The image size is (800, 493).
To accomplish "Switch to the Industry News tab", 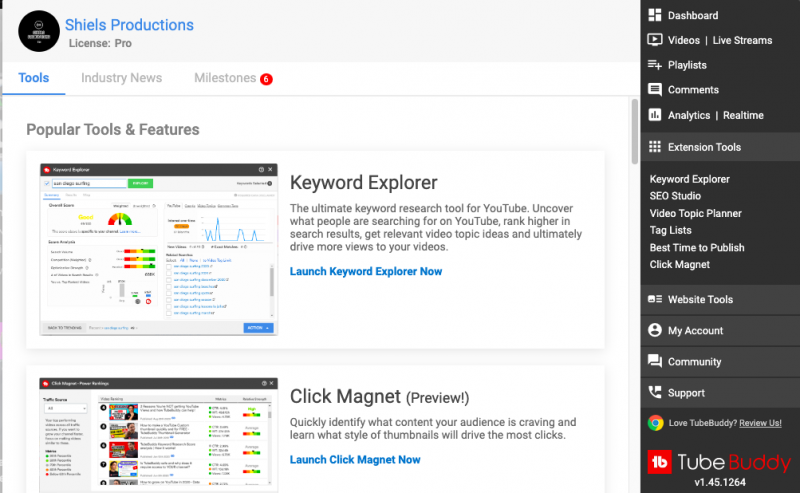I will [121, 78].
